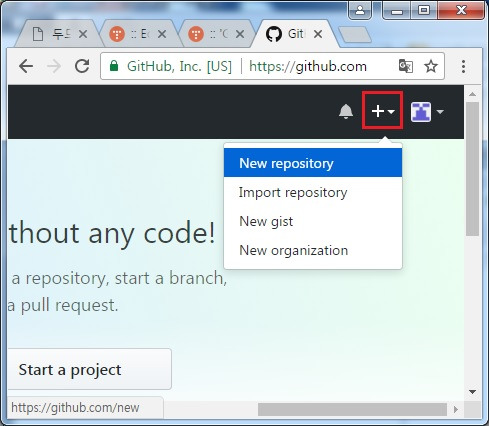Choose New organization menu item
Screen dimensions: 489x426
[313, 250]
